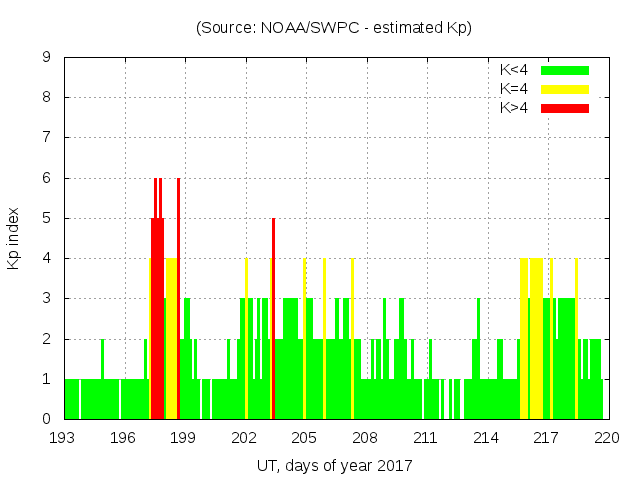Click the NOAA/SWPC source title text
The height and width of the screenshot is (480, 640).
tap(334, 28)
